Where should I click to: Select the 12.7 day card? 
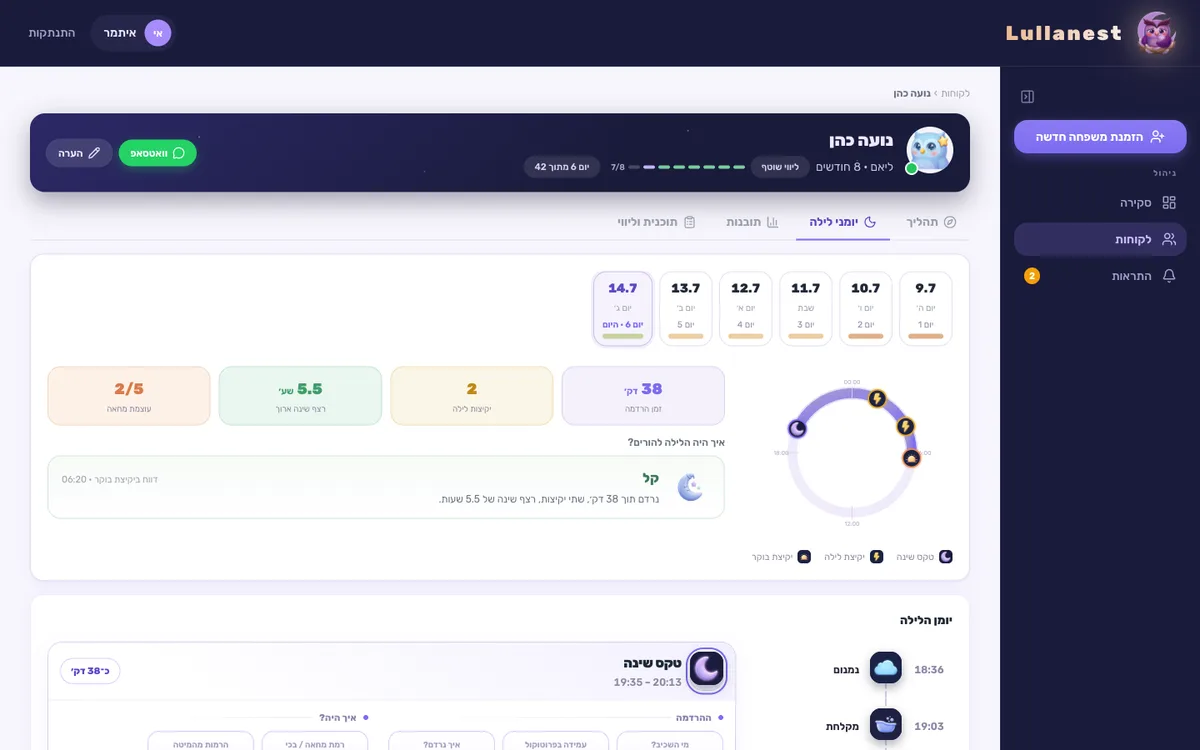(746, 309)
